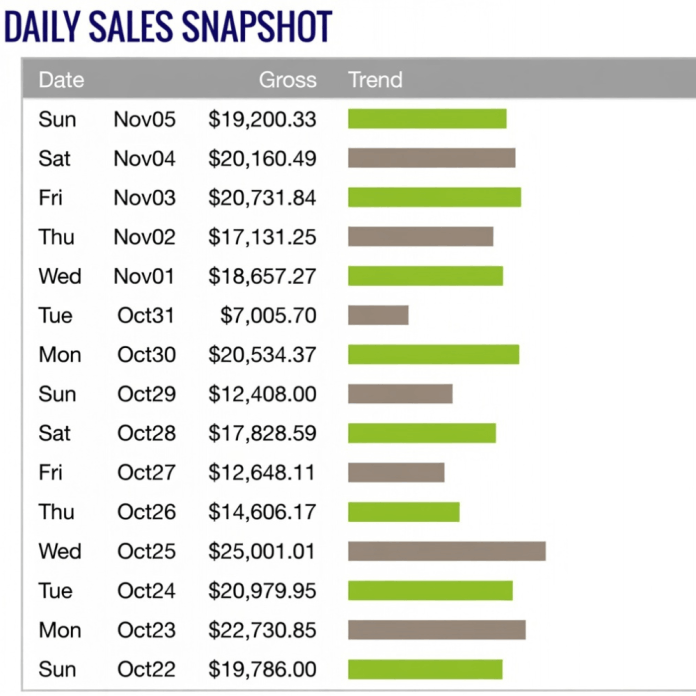Screen dimensions: 696x696
Task: Click the trend bar for Oct22
Action: click(x=425, y=669)
